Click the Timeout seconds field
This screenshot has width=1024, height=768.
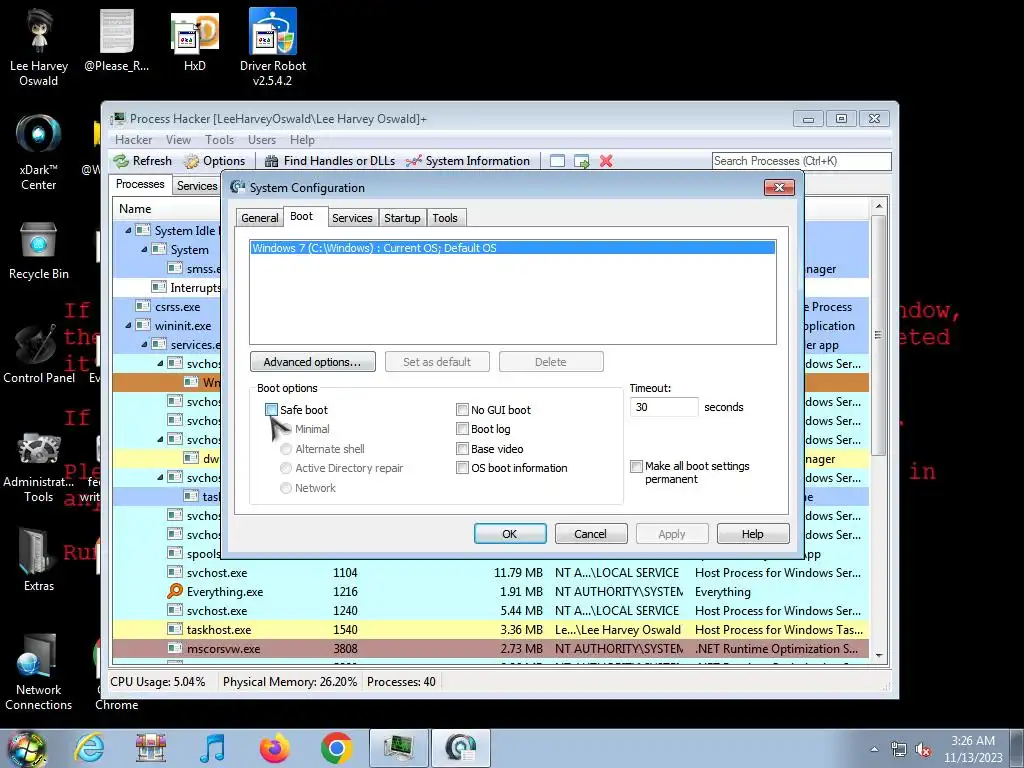(x=664, y=407)
